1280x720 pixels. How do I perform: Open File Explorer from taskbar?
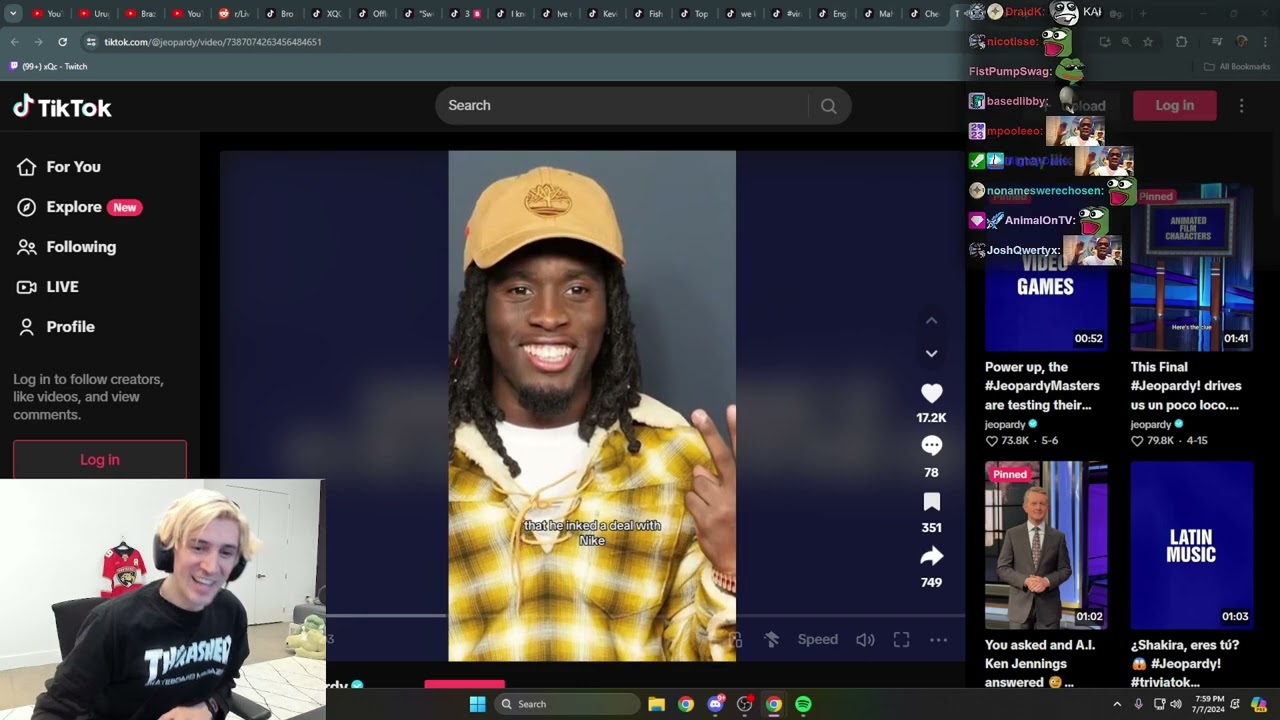(656, 704)
